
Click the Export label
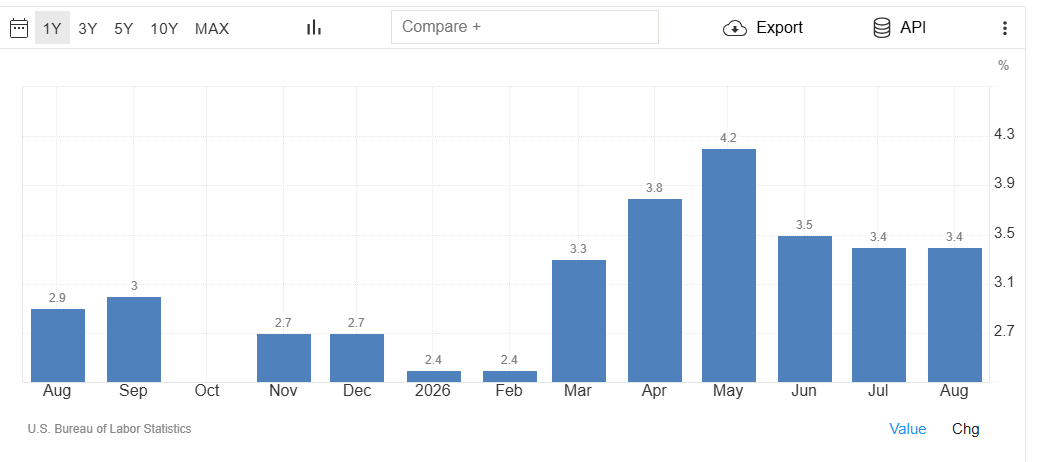(779, 27)
